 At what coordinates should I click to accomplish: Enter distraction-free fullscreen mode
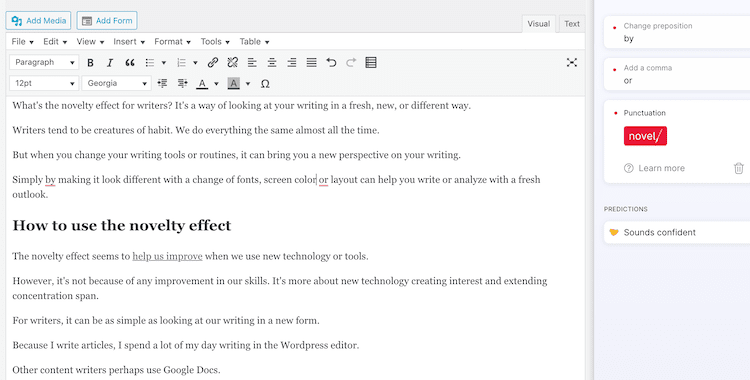(x=572, y=63)
